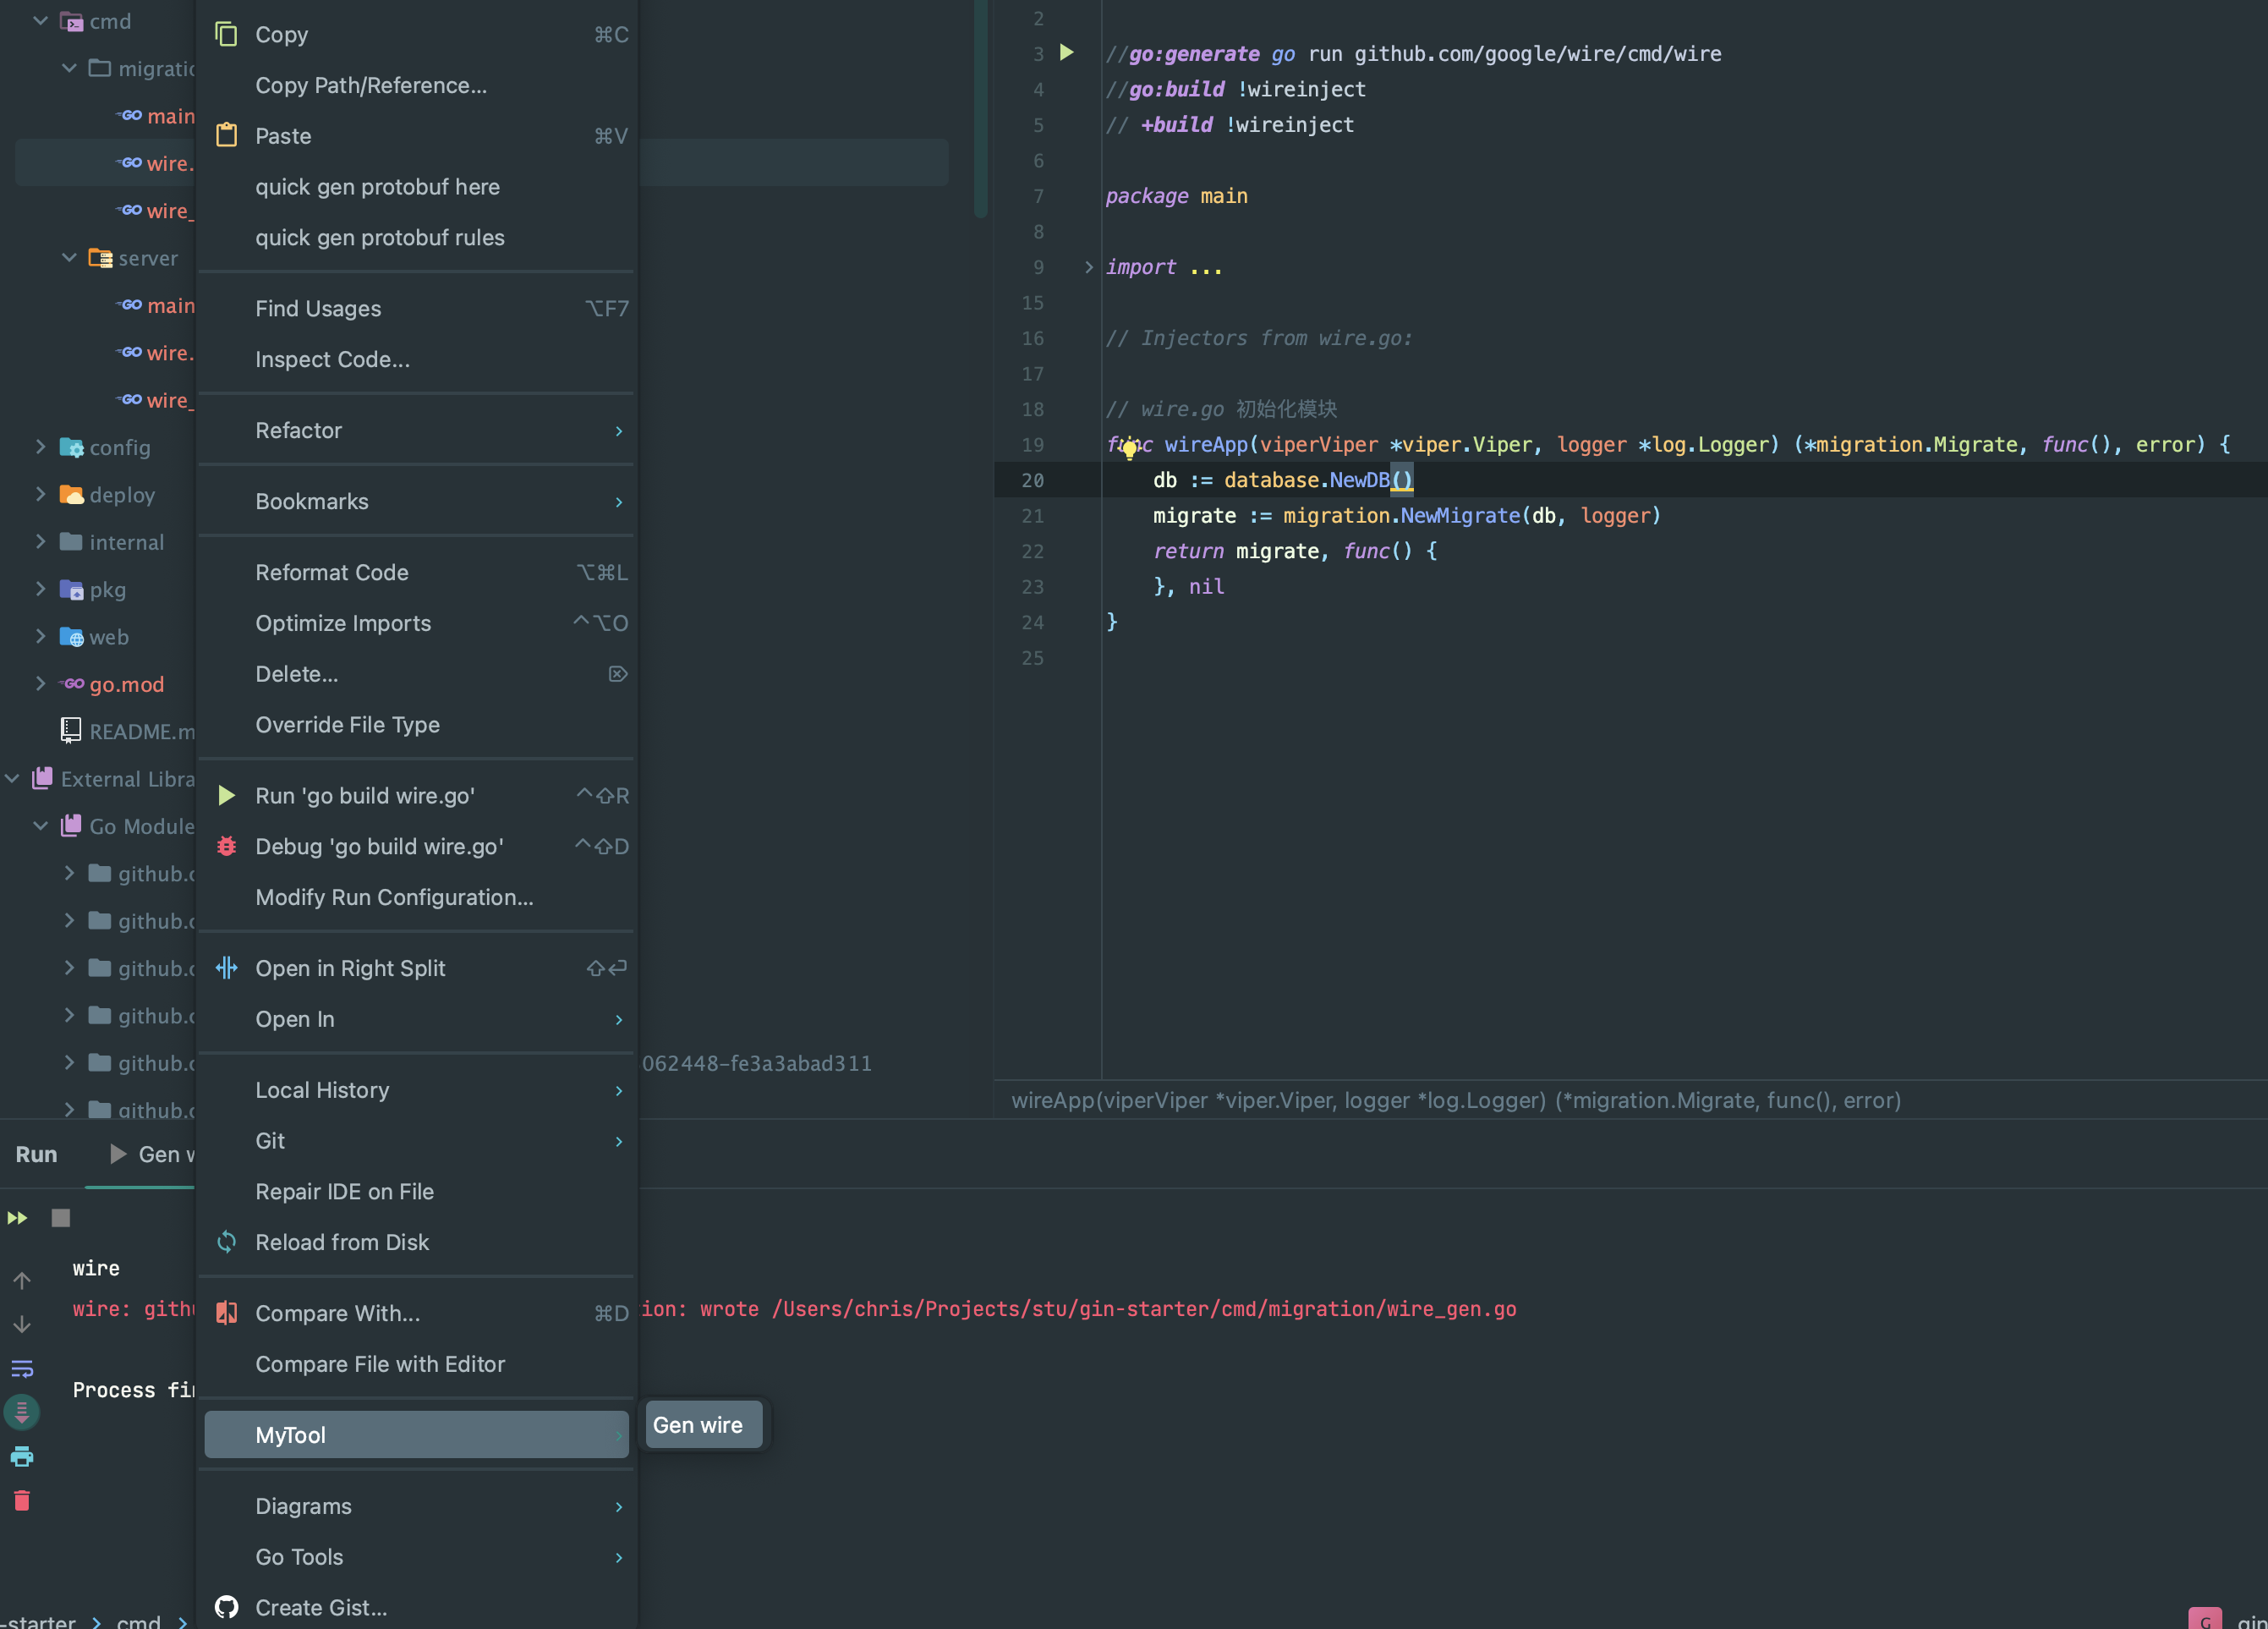Screen dimensions: 2268x1629
Task: Collapse the migration folder chevron
Action: [x=69, y=68]
